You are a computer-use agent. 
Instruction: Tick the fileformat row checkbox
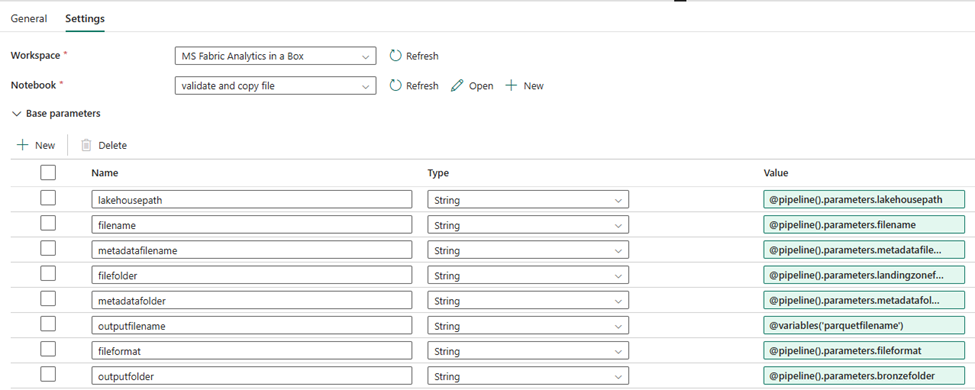(48, 350)
